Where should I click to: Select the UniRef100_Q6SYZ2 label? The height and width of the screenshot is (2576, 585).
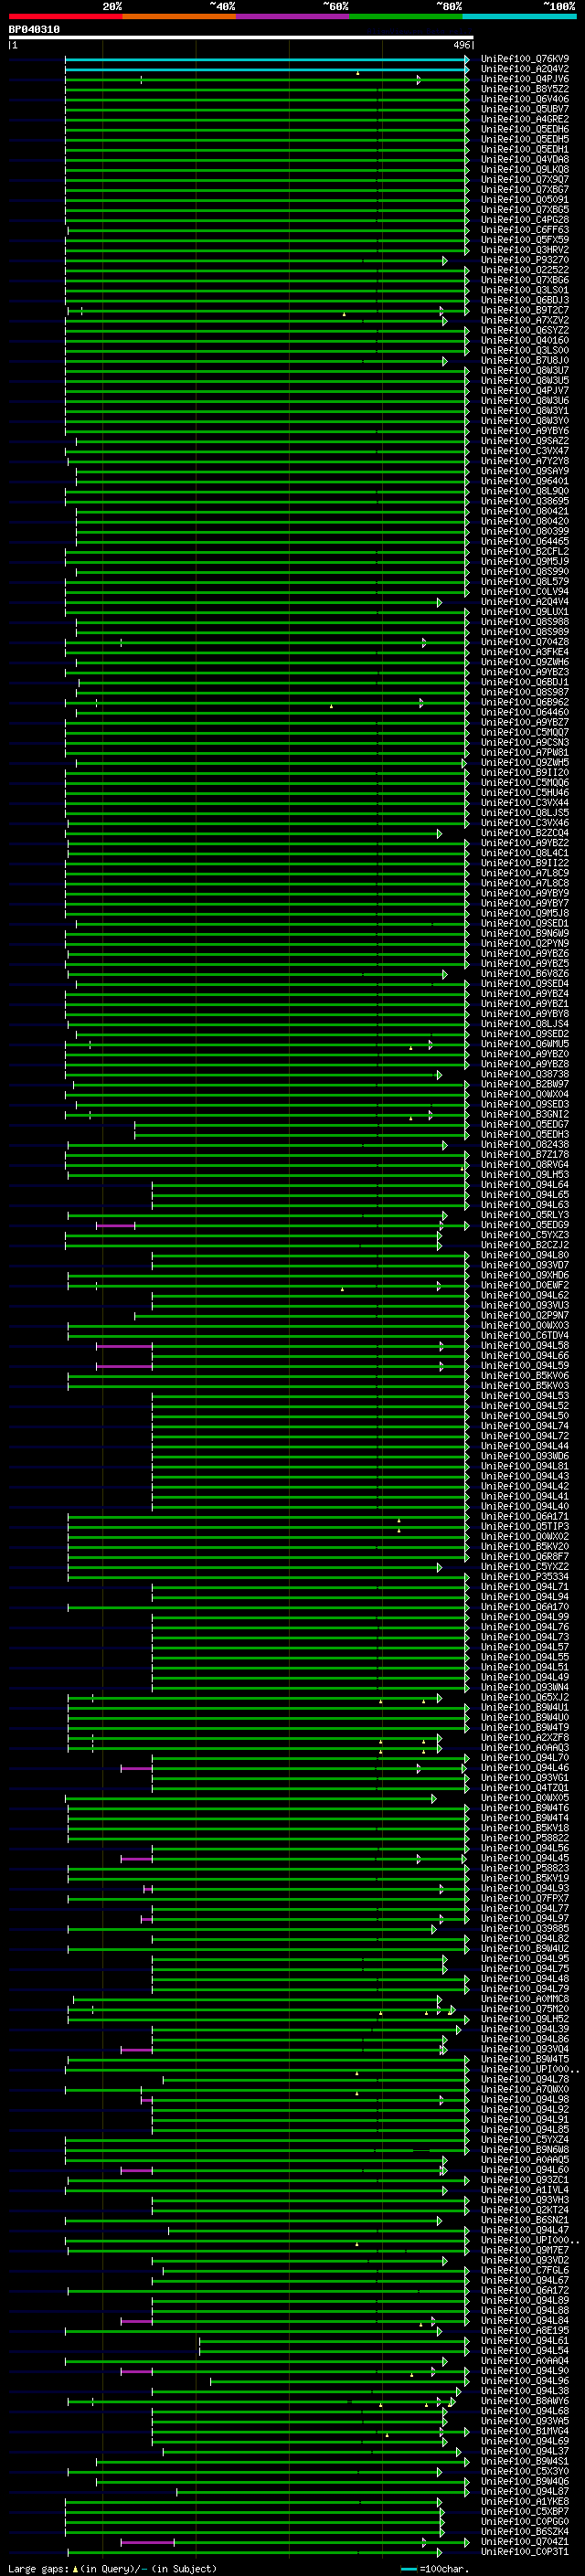[x=525, y=330]
